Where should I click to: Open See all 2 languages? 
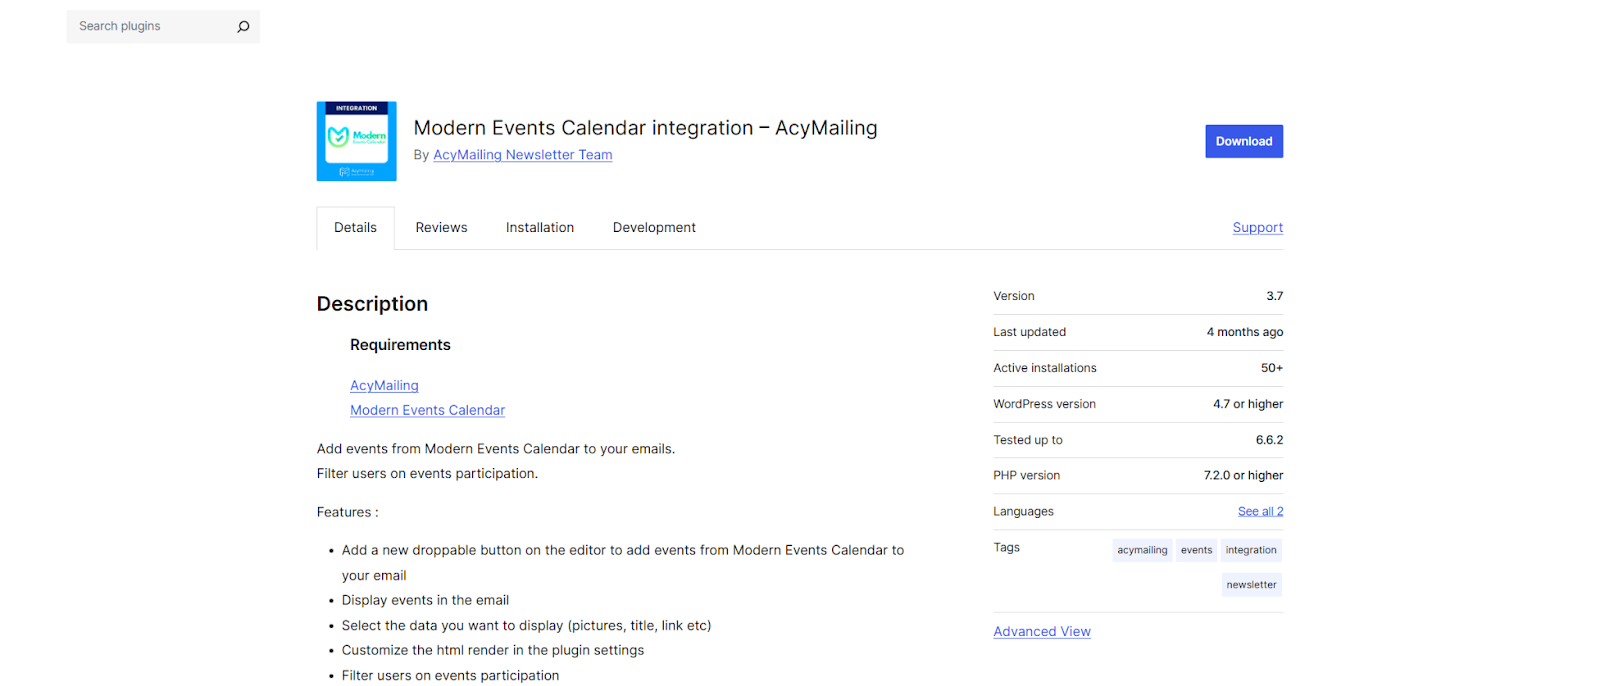pos(1260,511)
